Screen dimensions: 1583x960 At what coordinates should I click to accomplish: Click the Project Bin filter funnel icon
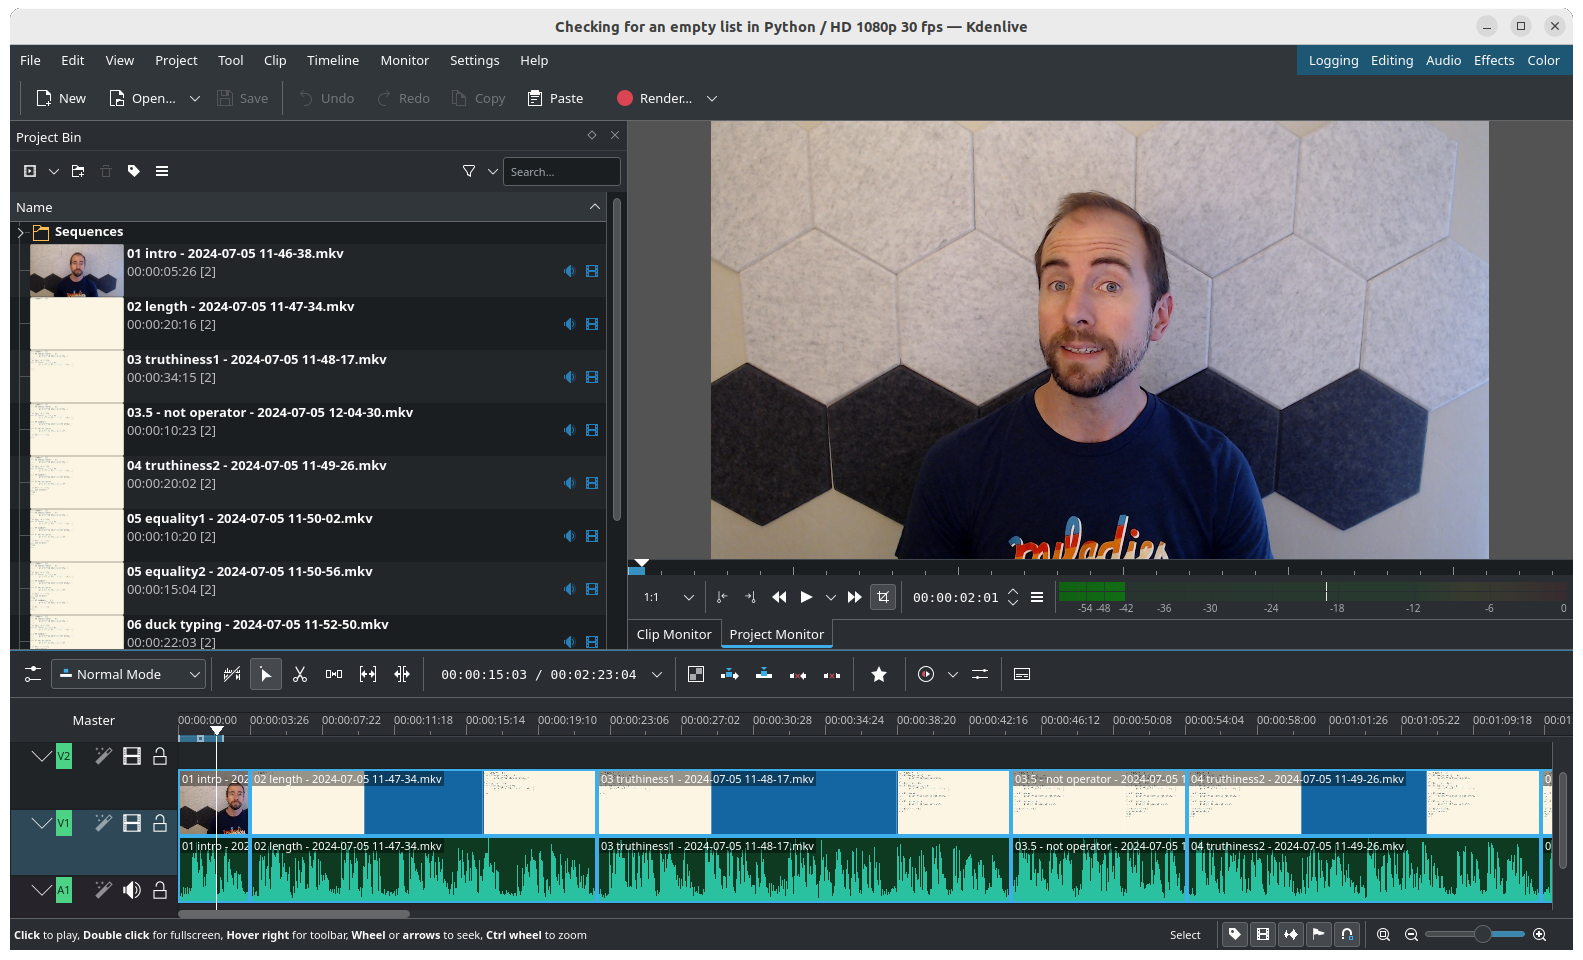469,171
